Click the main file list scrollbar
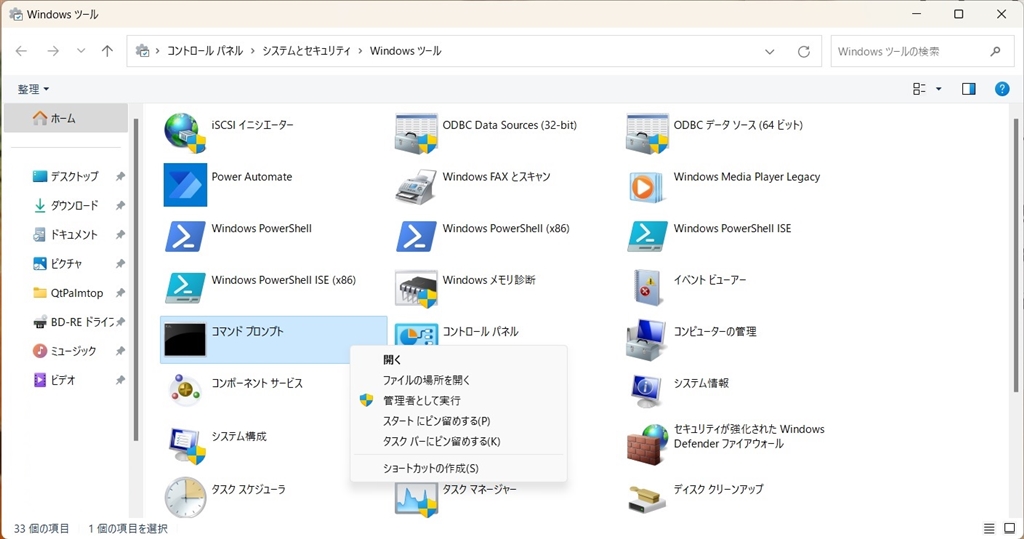Screen dimensions: 1024x539 tap(1016, 255)
